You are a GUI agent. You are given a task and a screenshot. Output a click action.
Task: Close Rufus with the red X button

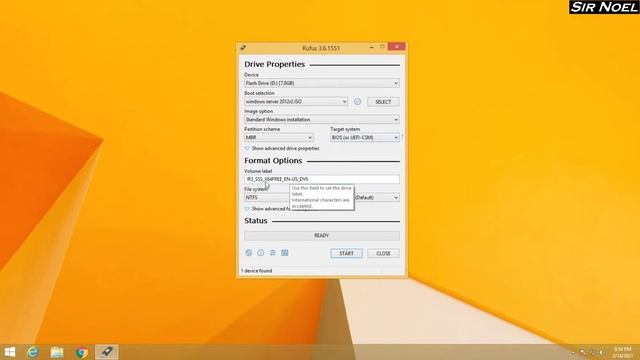pos(396,47)
